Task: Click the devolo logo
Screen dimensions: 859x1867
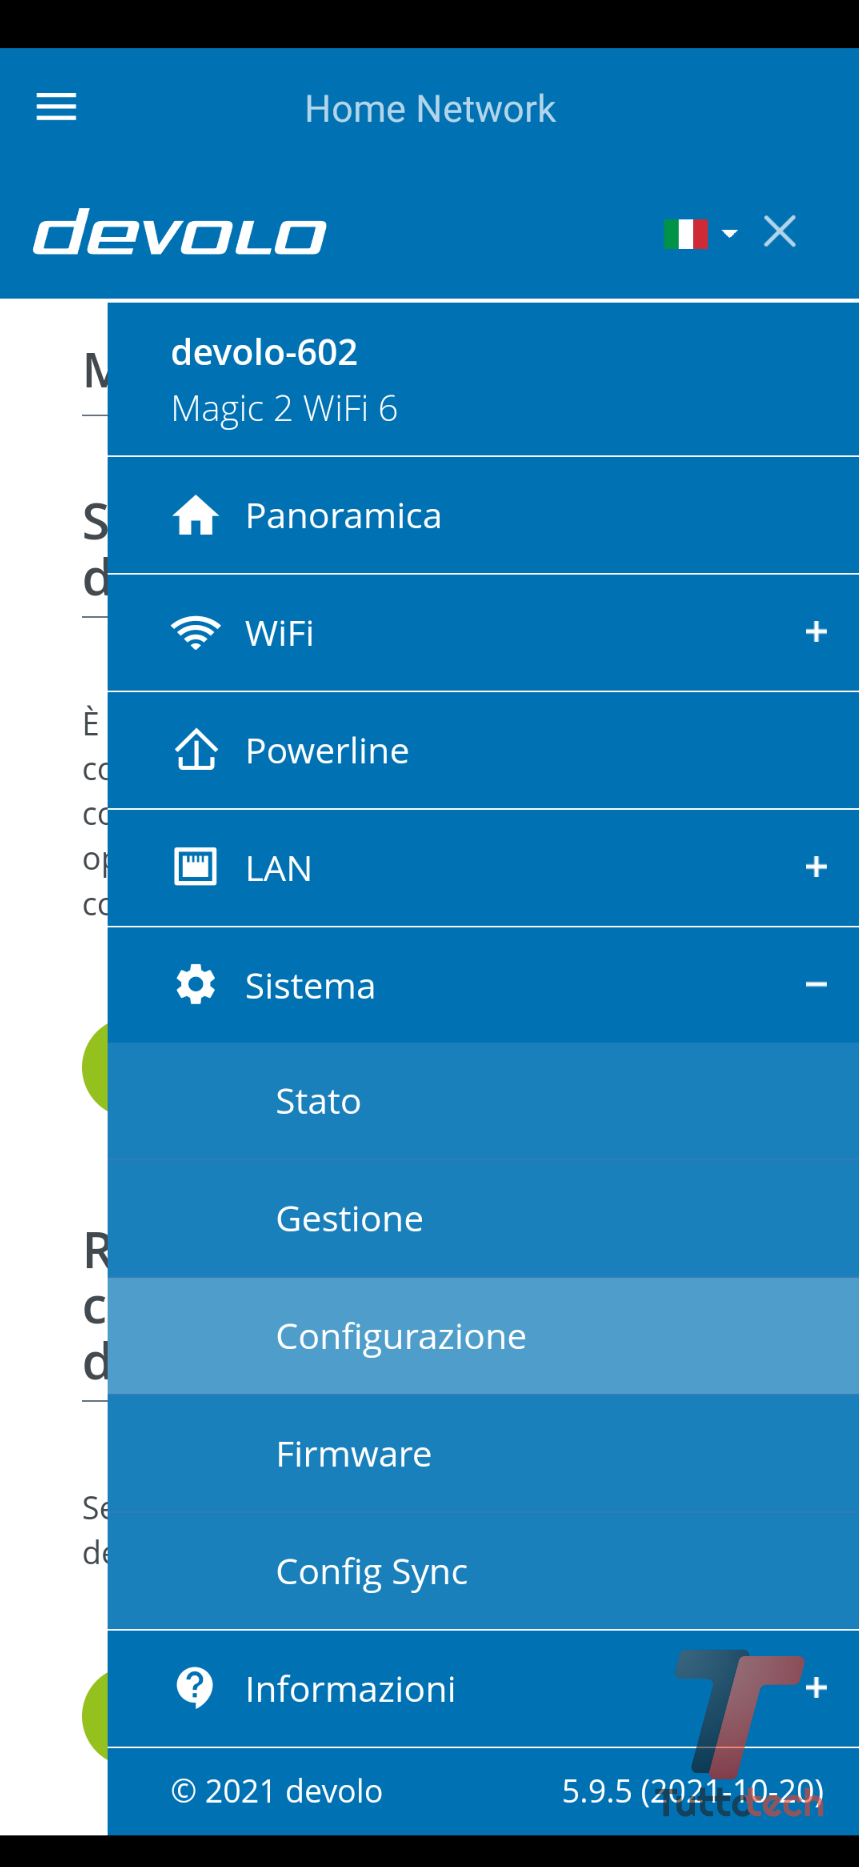Action: [x=180, y=232]
